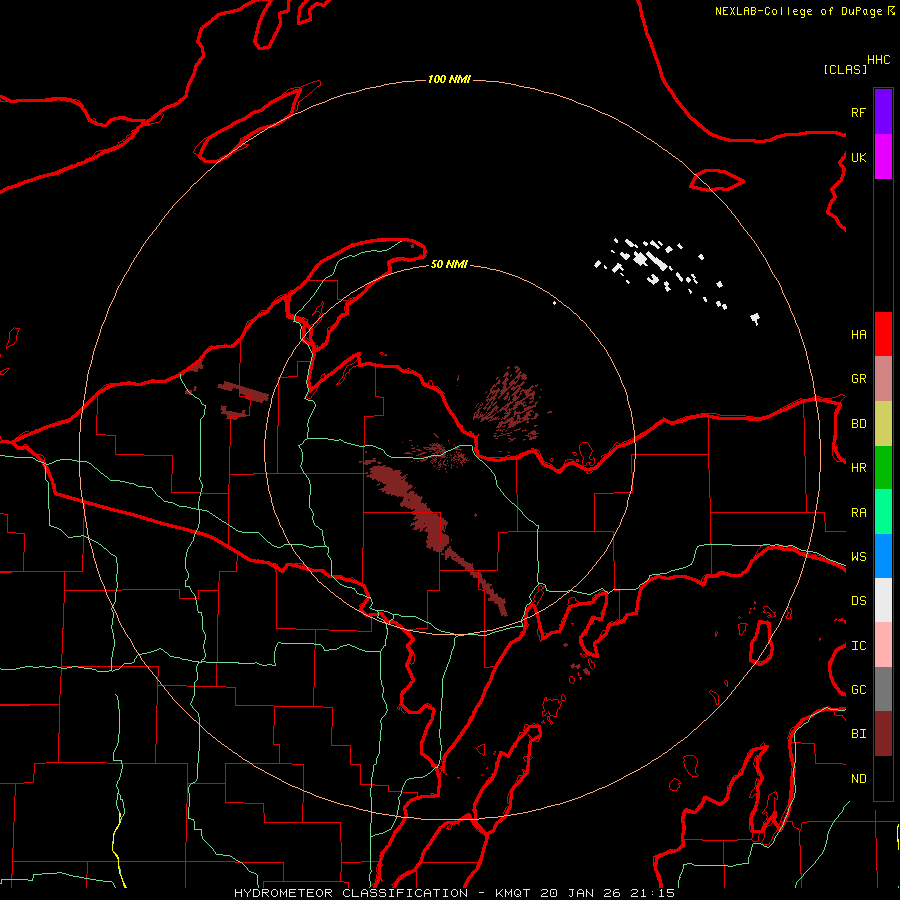Image resolution: width=900 pixels, height=900 pixels.
Task: Click the purple RF color swatch in legend
Action: coord(883,112)
